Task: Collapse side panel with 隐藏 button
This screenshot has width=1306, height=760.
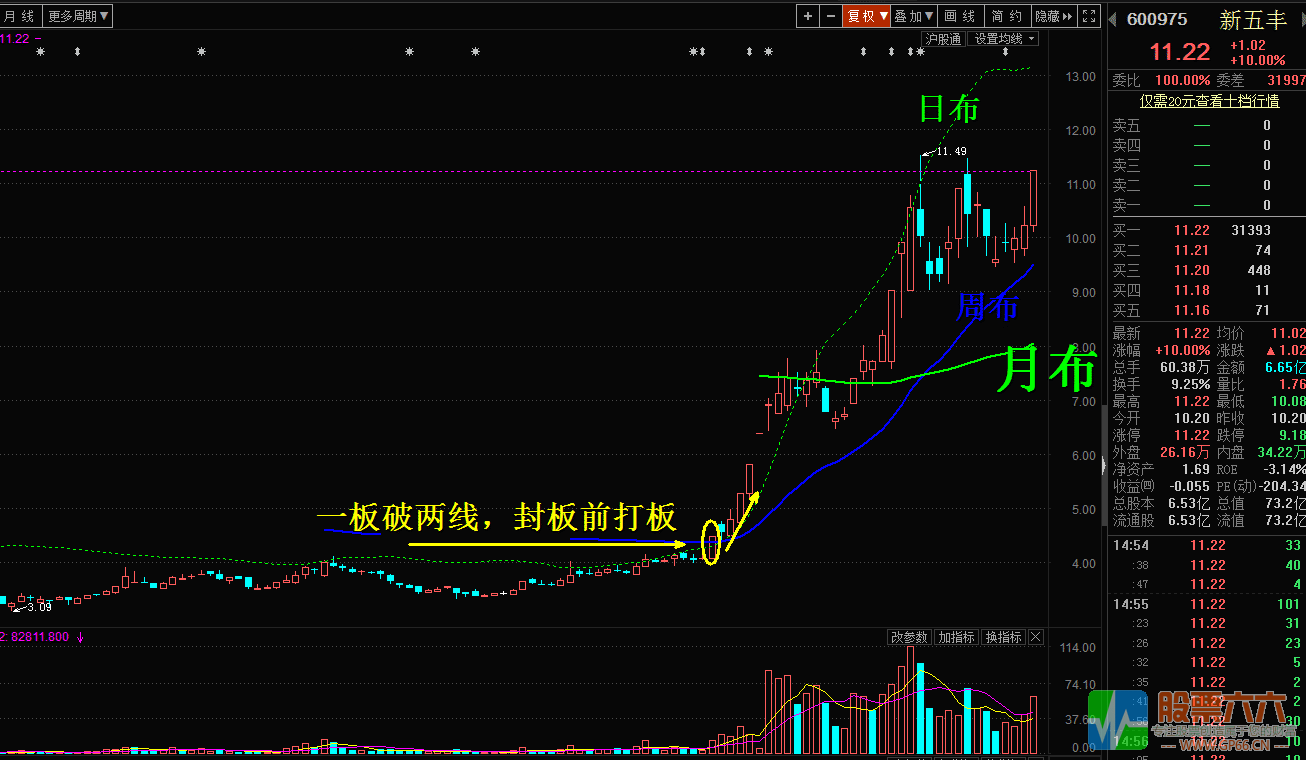Action: [x=1053, y=16]
